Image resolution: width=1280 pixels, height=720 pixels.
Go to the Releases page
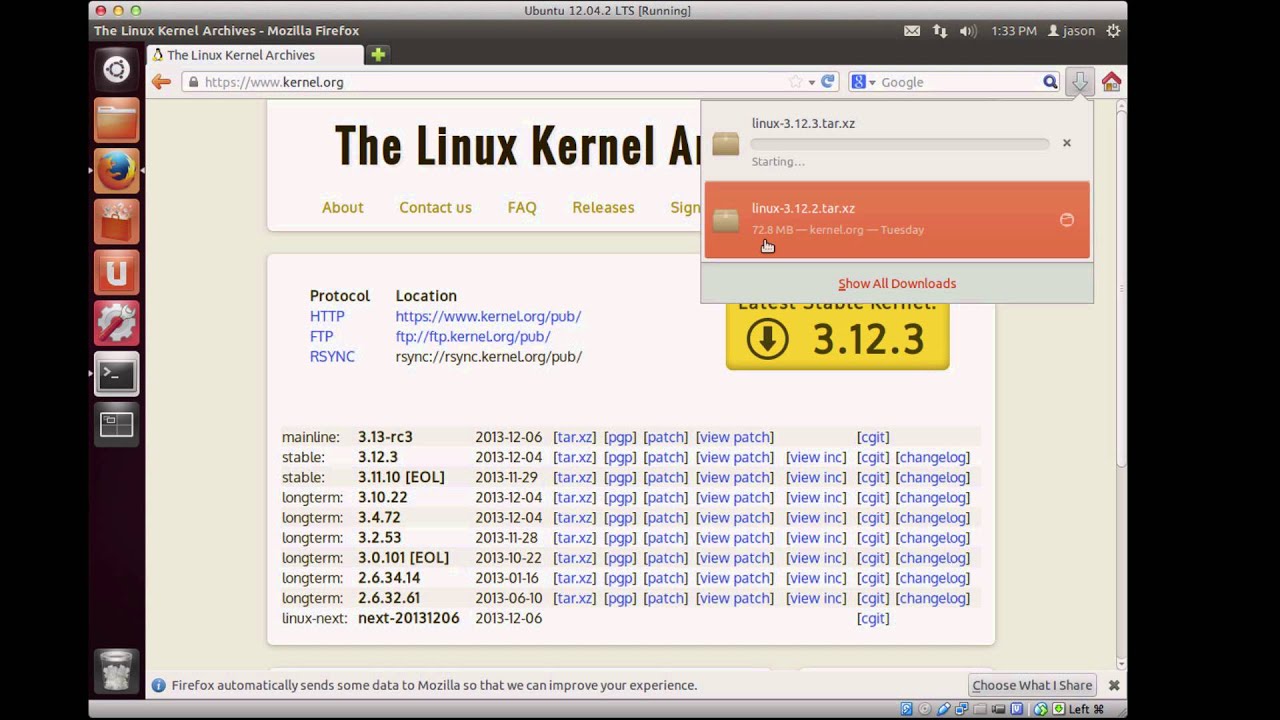tap(603, 207)
